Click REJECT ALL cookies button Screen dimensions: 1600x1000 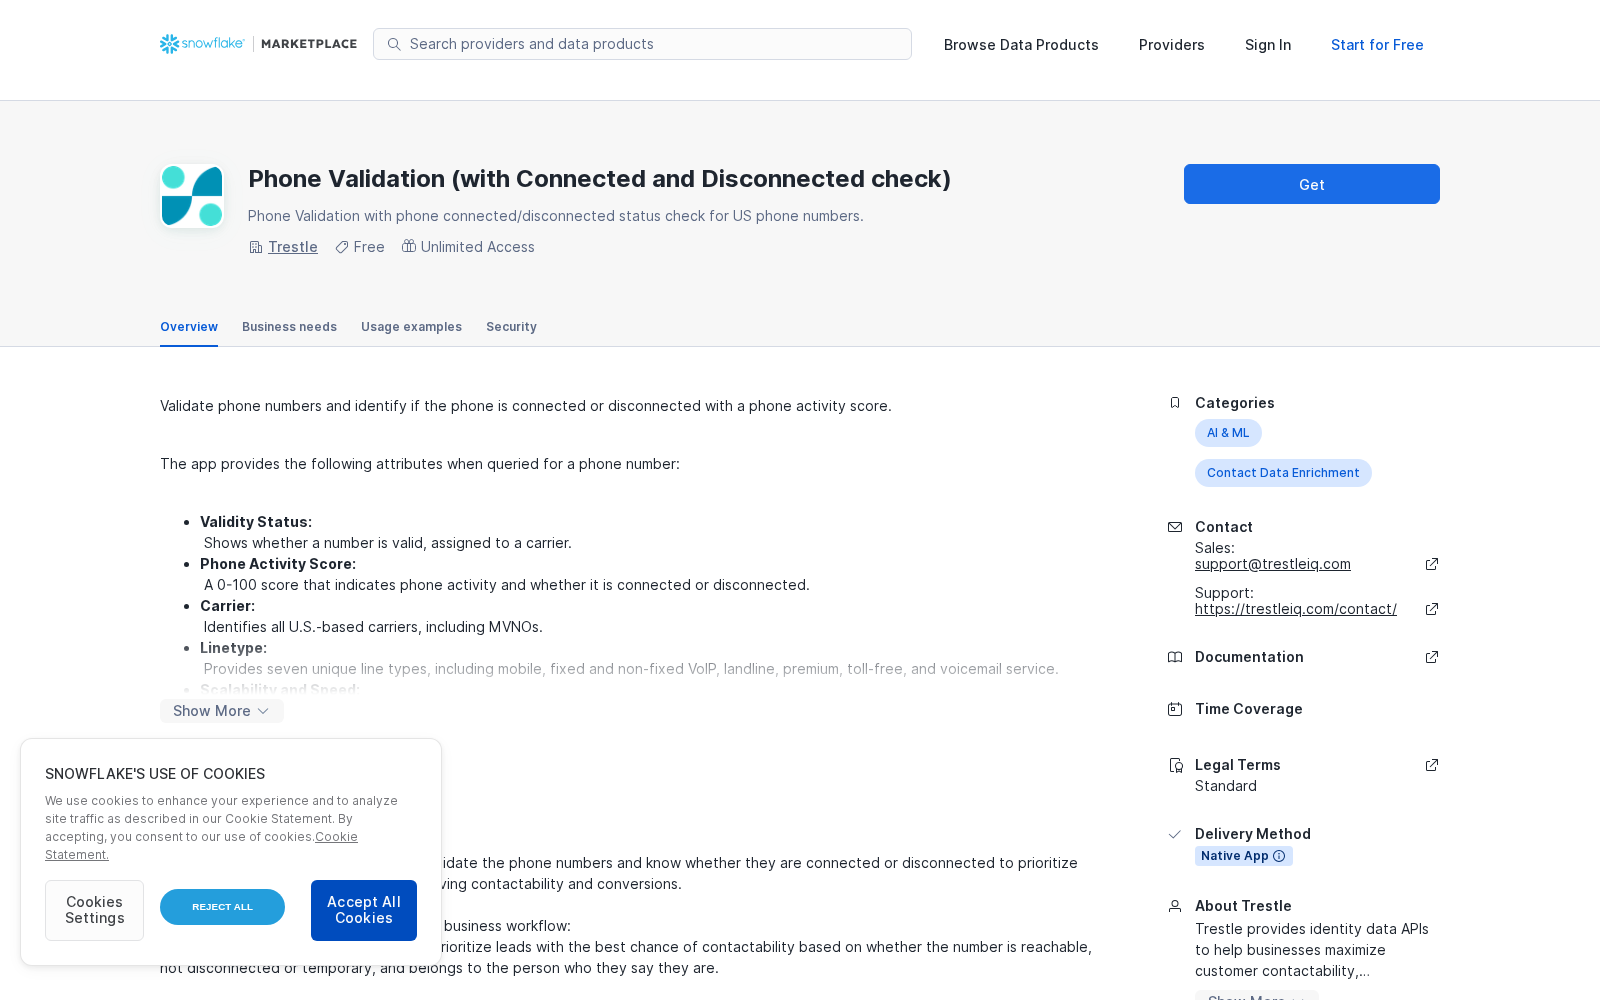222,907
